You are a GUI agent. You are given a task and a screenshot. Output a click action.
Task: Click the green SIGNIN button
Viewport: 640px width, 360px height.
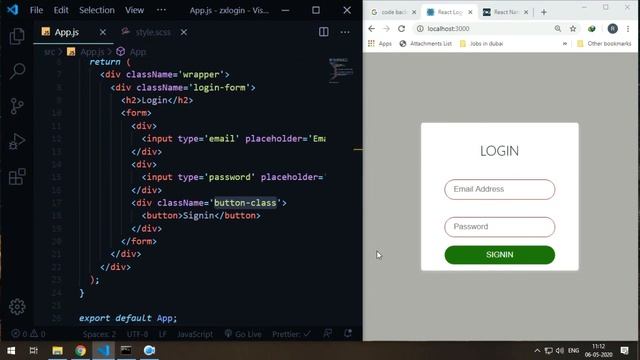pos(500,255)
